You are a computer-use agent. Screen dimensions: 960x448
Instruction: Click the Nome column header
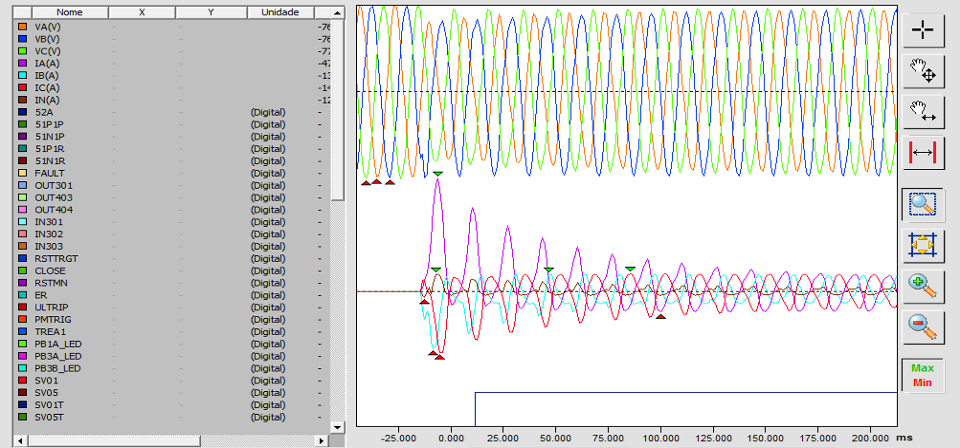pyautogui.click(x=70, y=12)
